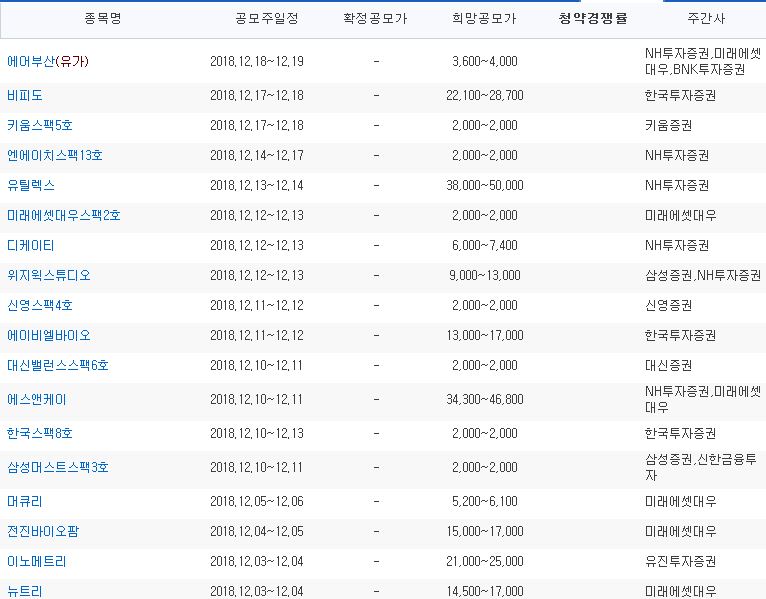Select price range 13,000~17,000
This screenshot has width=766, height=599.
tap(485, 336)
